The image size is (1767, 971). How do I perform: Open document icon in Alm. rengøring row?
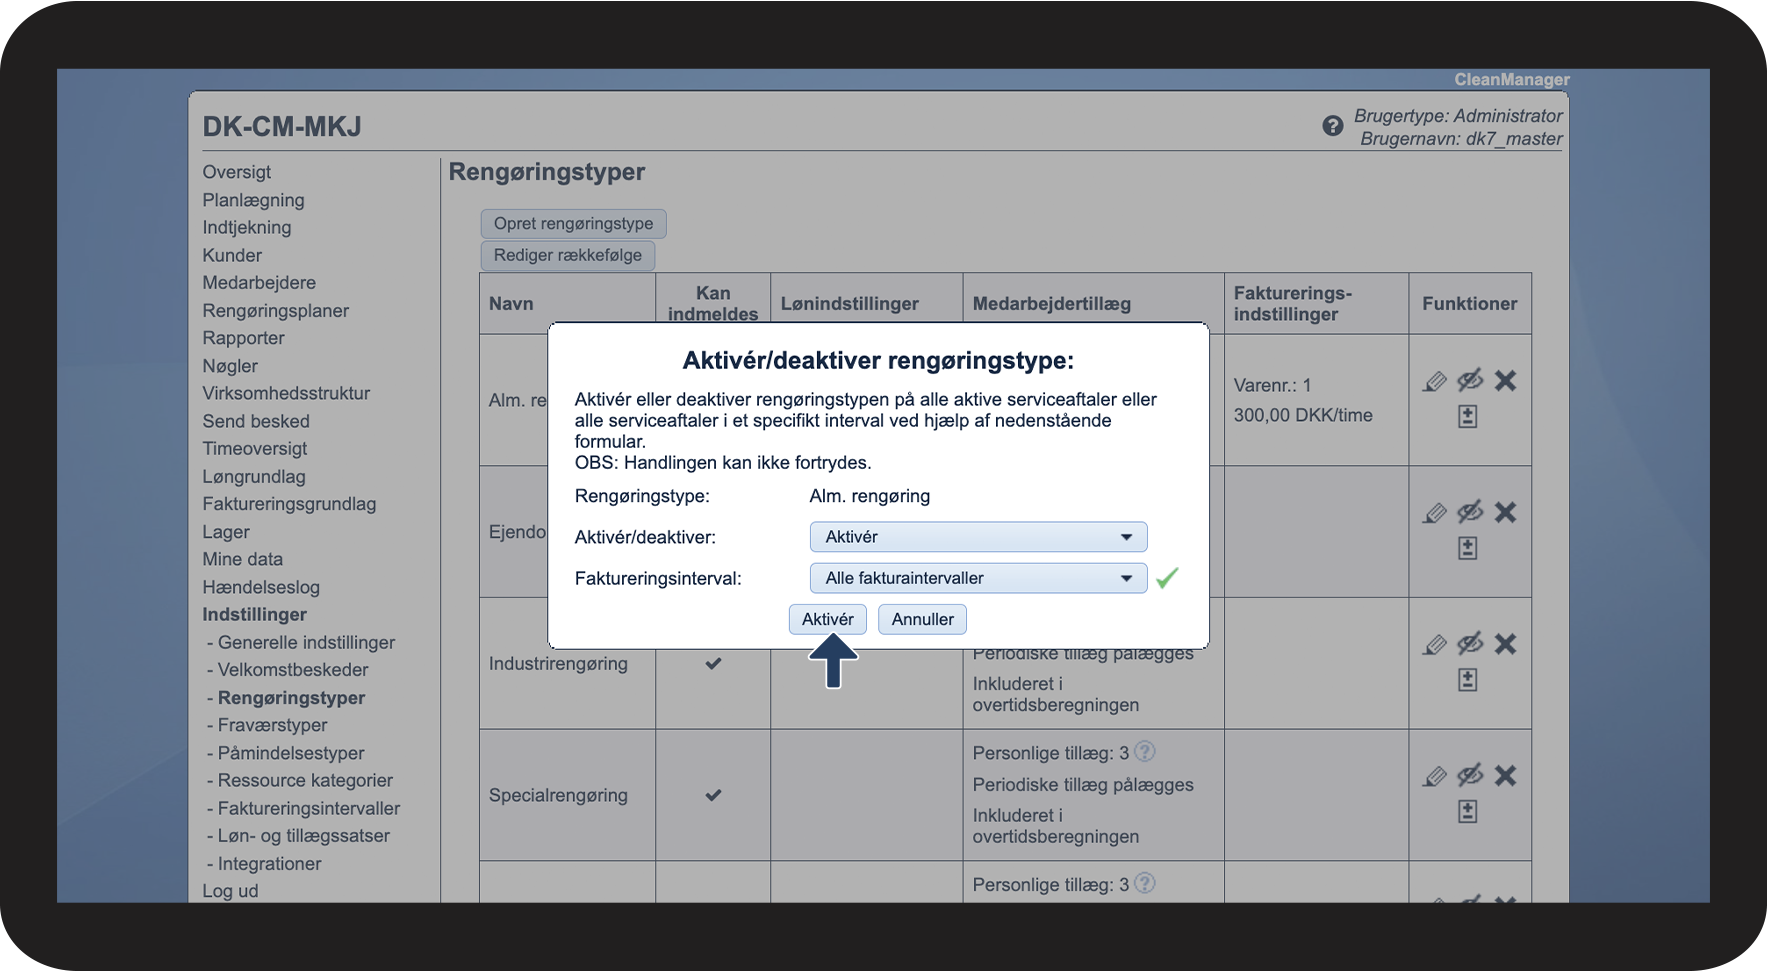click(x=1467, y=416)
